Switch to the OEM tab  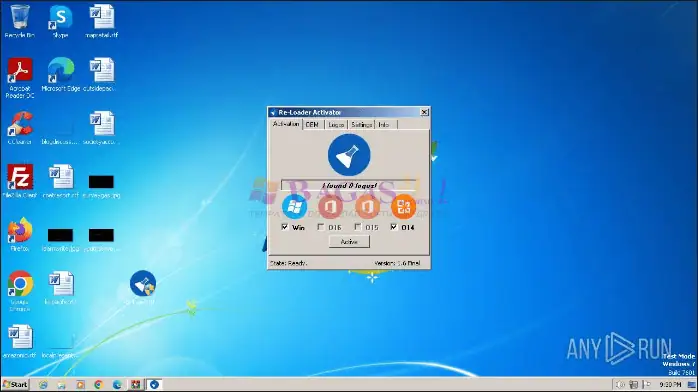coord(312,125)
